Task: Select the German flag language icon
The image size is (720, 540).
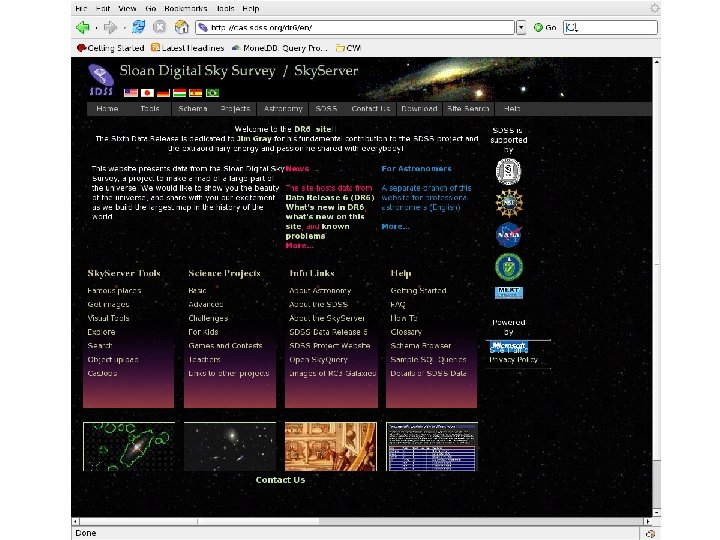Action: tap(163, 93)
